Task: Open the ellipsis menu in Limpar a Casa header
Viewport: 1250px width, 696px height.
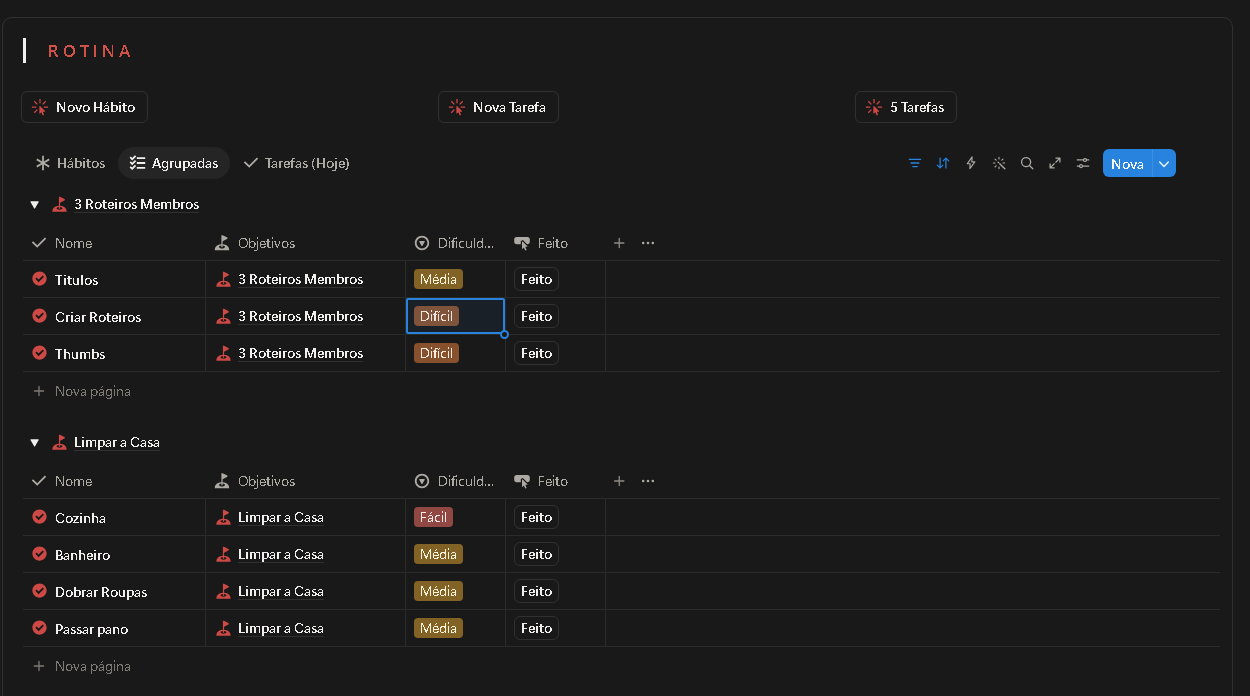Action: 648,481
